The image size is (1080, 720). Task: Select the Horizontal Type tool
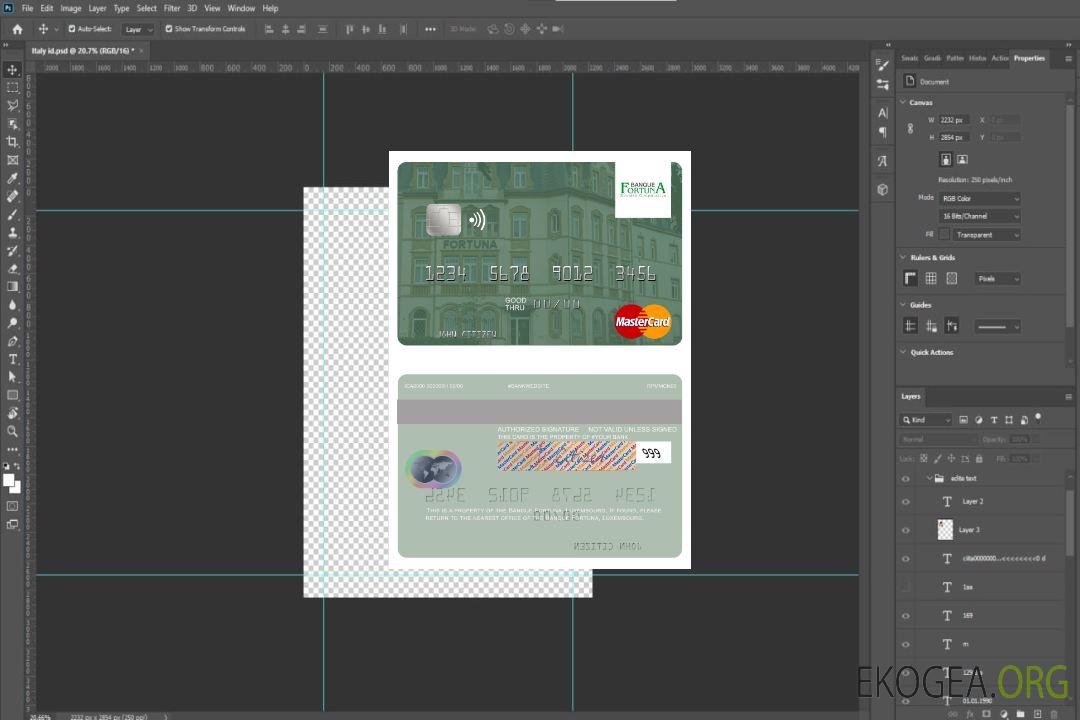coord(12,359)
